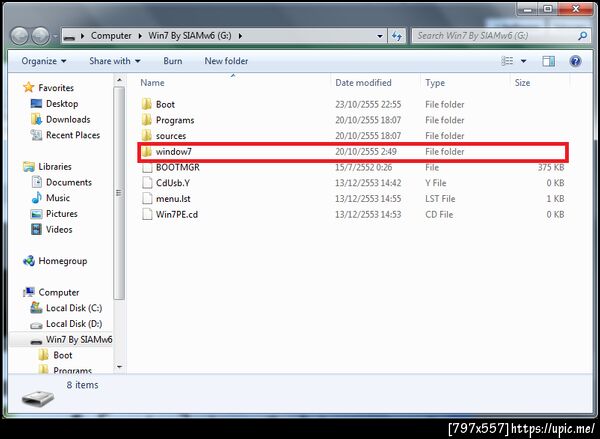
Task: Select the BOOTMGR file name
Action: coord(178,167)
